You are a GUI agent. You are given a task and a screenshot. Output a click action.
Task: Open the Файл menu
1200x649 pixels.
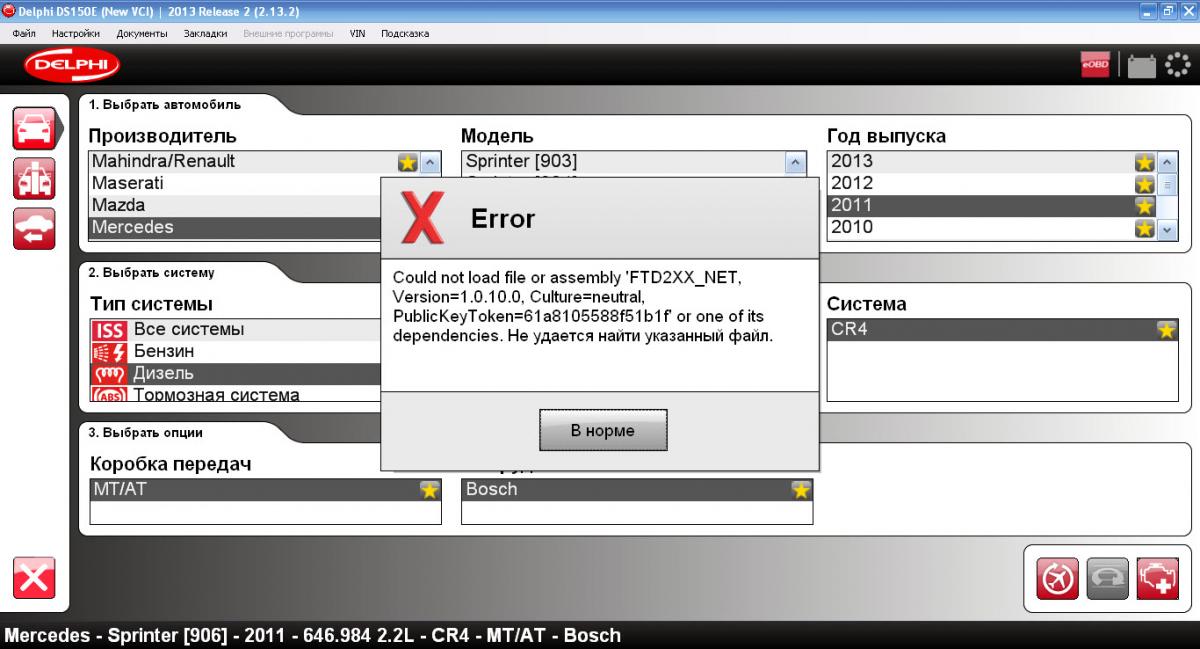[24, 33]
